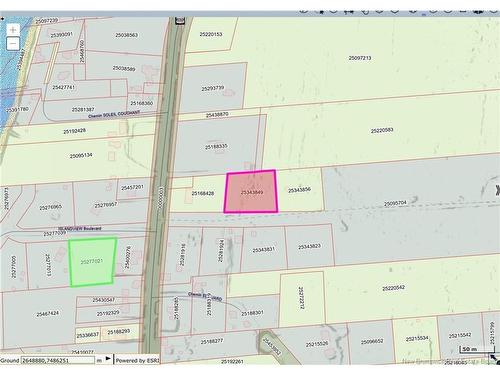
Task: Click parcel label 25276960
Action: (50, 208)
